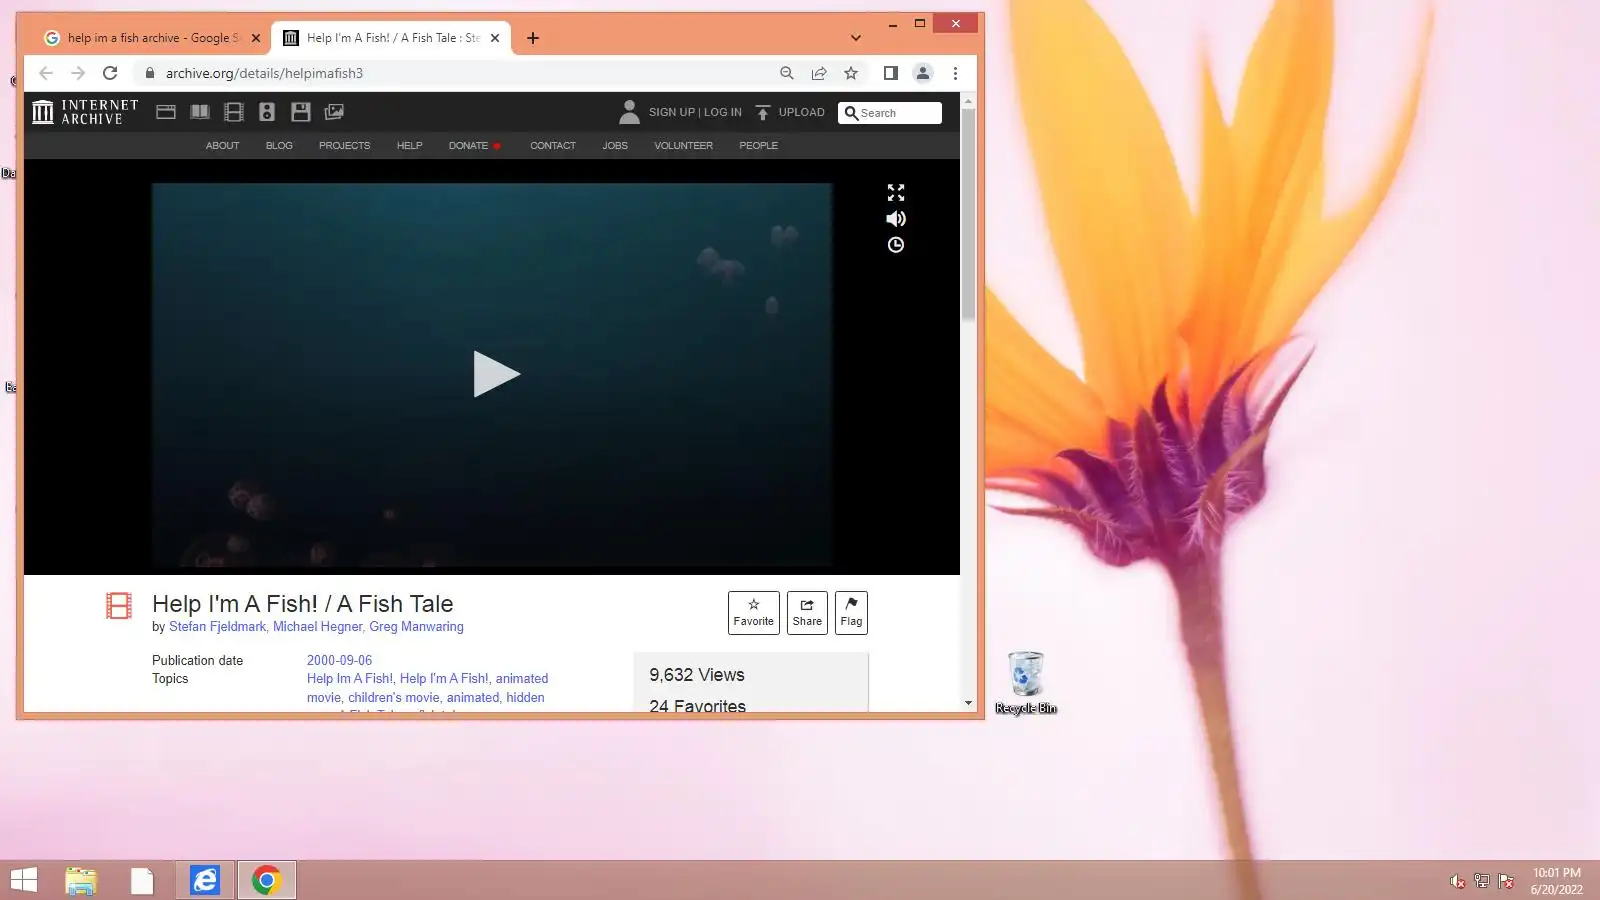
Task: Open the Video film strip icon
Action: (234, 112)
